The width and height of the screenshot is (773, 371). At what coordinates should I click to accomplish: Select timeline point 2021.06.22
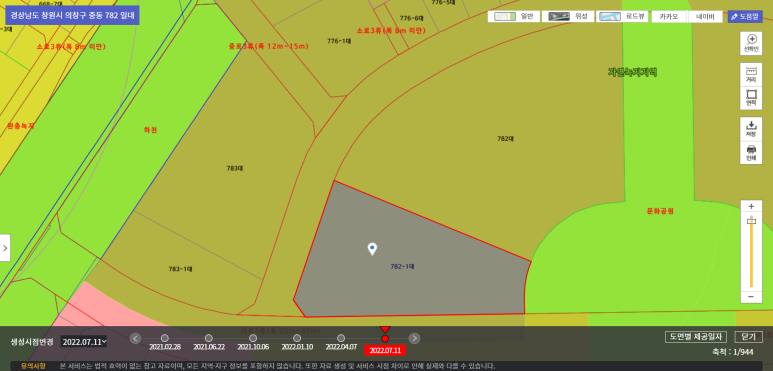click(x=209, y=338)
